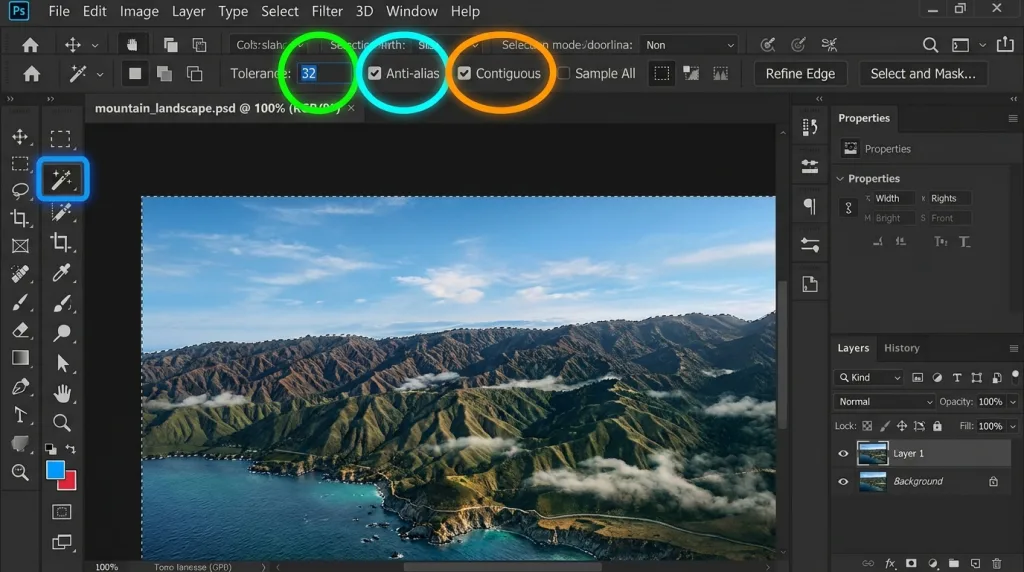Select the Type tool in tools panel
The width and height of the screenshot is (1024, 572).
click(20, 415)
